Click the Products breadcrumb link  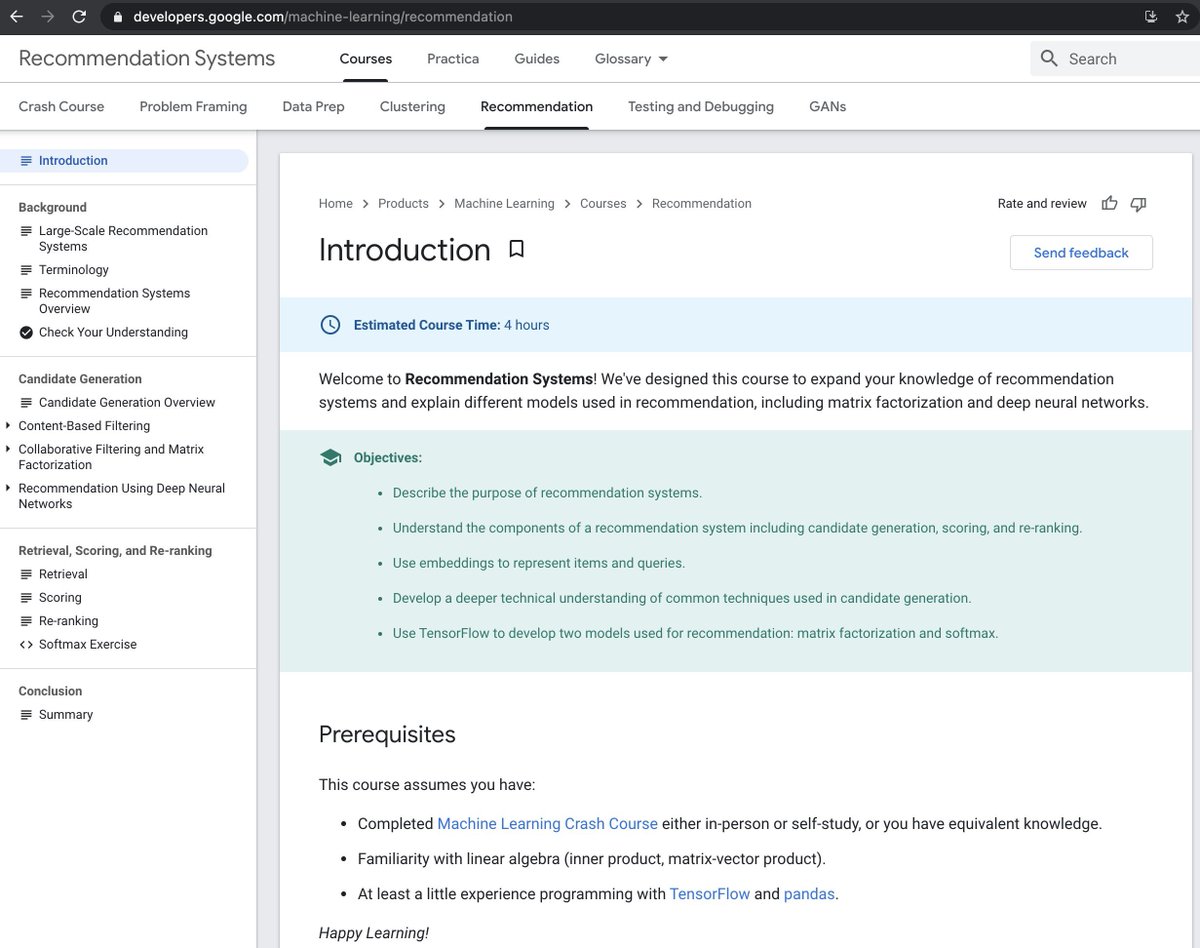click(403, 203)
